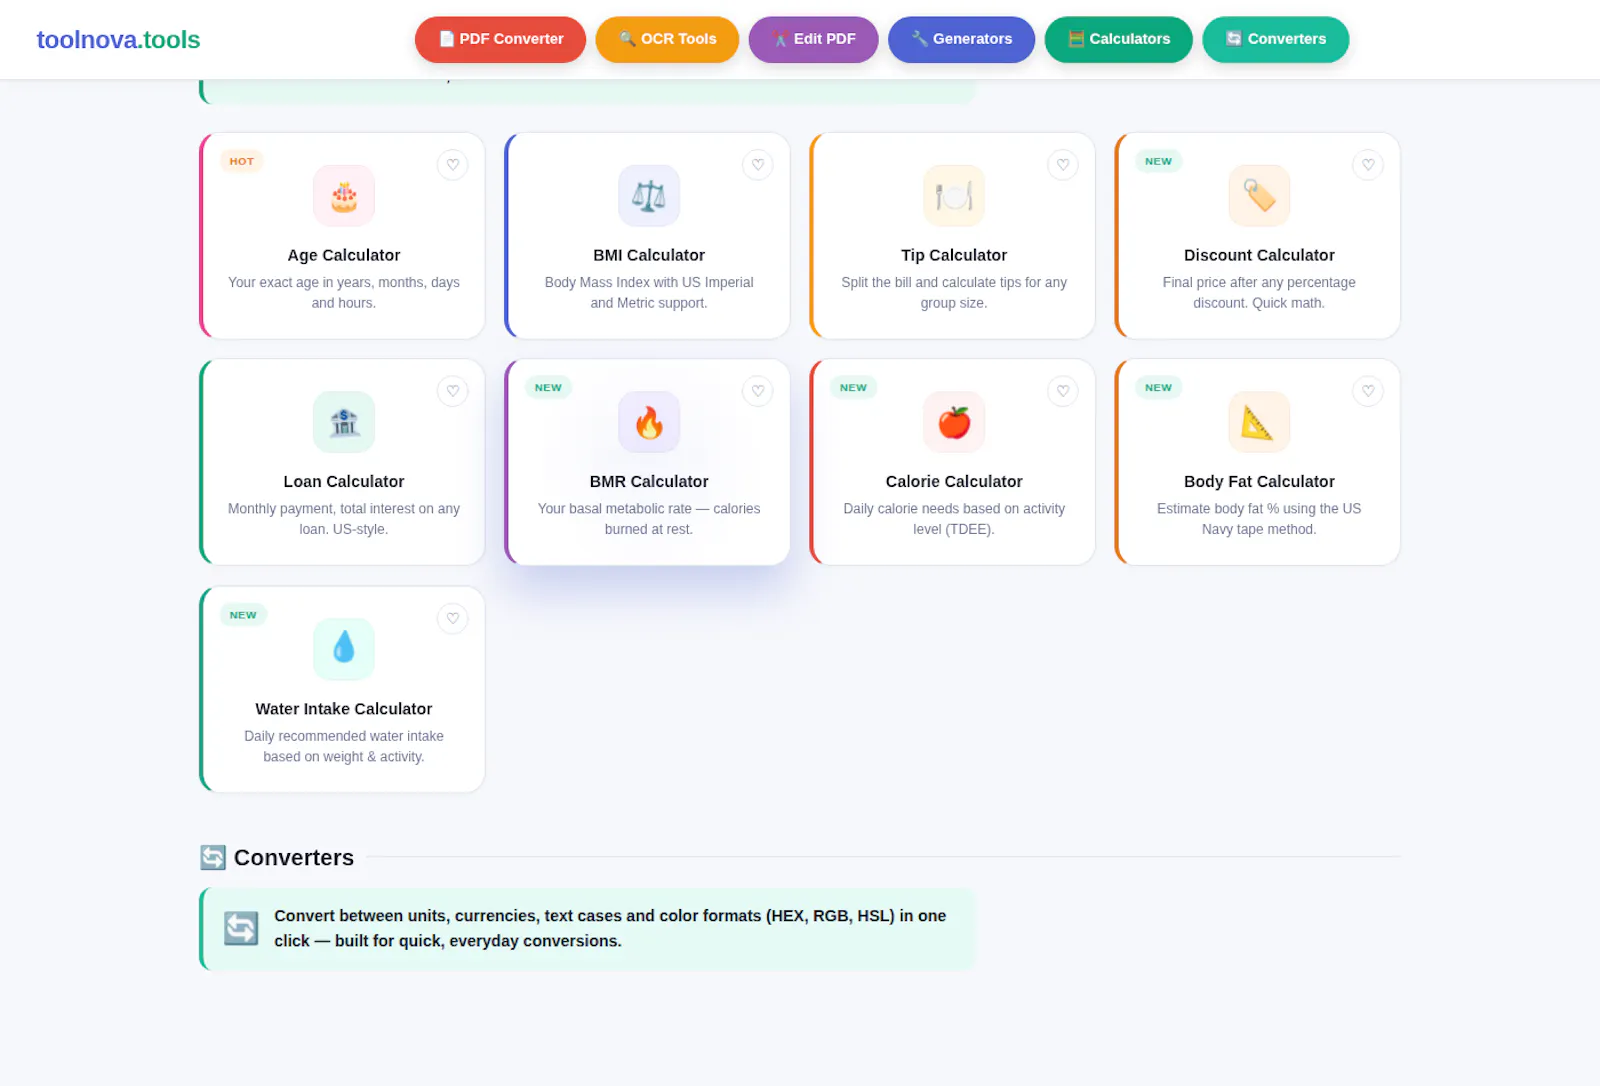1600x1086 pixels.
Task: Favorite the Body Fat Calculator with heart
Action: pyautogui.click(x=1368, y=391)
